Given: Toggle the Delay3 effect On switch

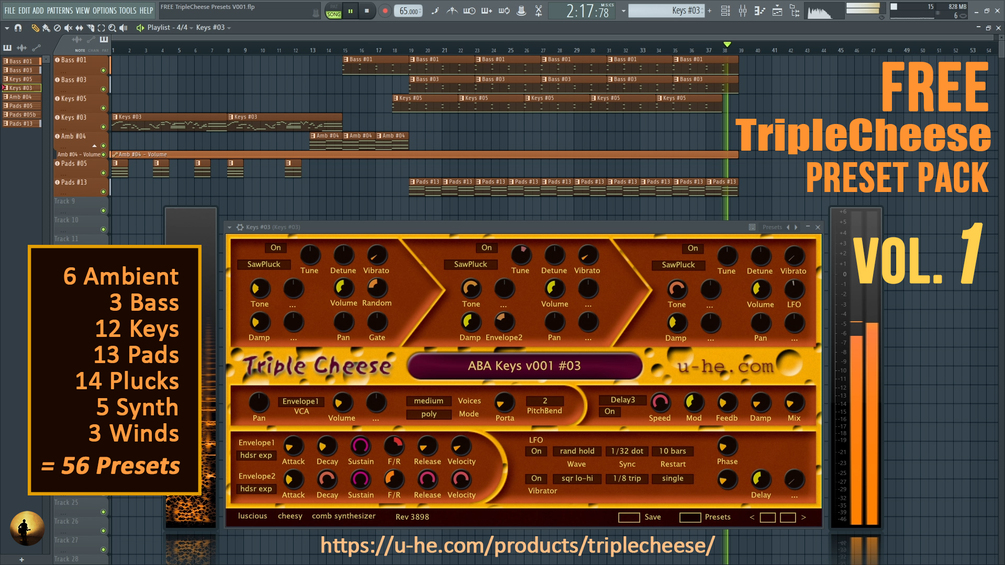Looking at the screenshot, I should click(x=610, y=412).
